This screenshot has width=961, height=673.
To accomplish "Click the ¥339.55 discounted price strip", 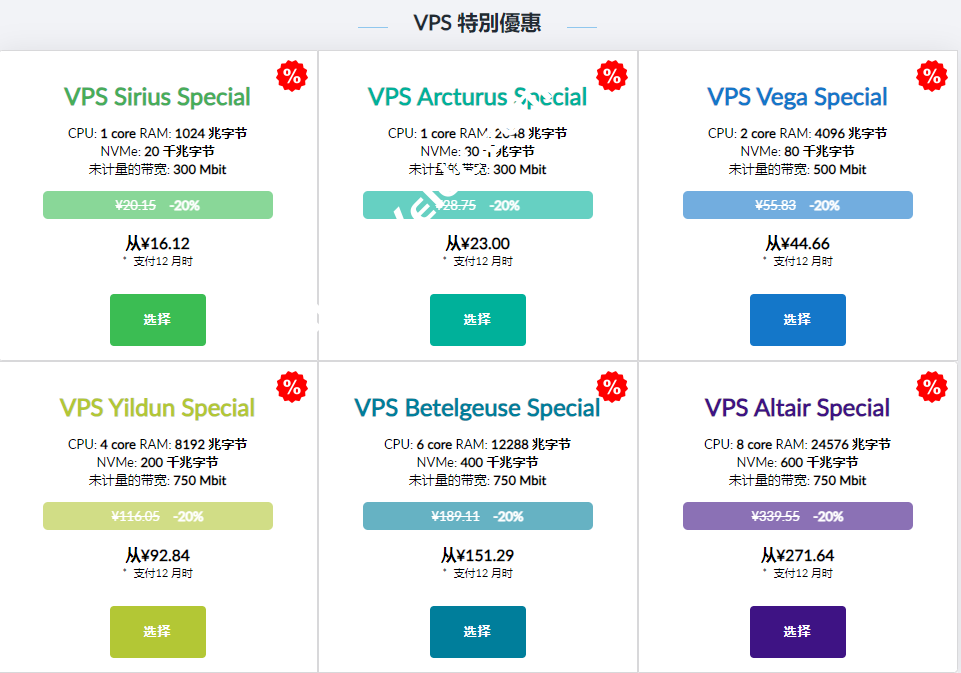I will pos(797,516).
